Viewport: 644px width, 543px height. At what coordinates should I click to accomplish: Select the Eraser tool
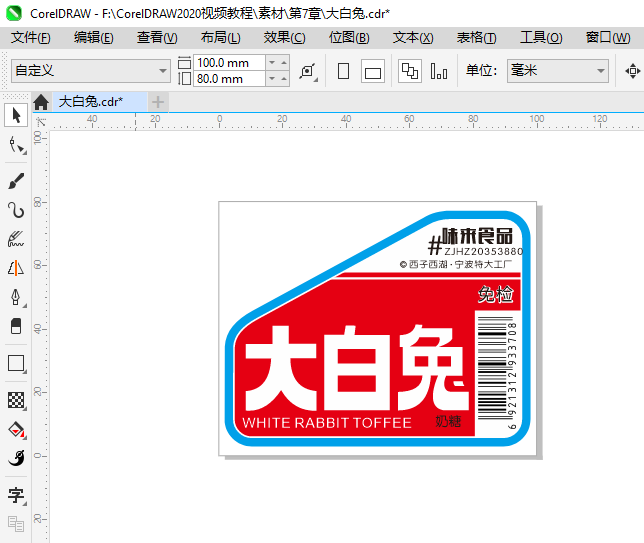tap(16, 326)
